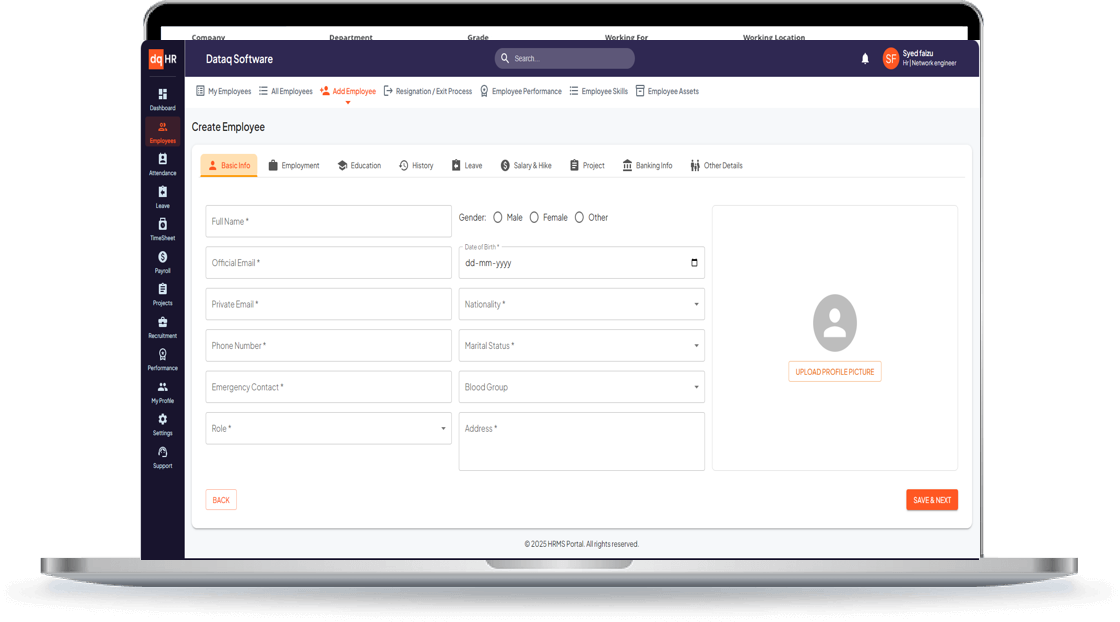Navigate to Projects in the sidebar

[x=162, y=293]
